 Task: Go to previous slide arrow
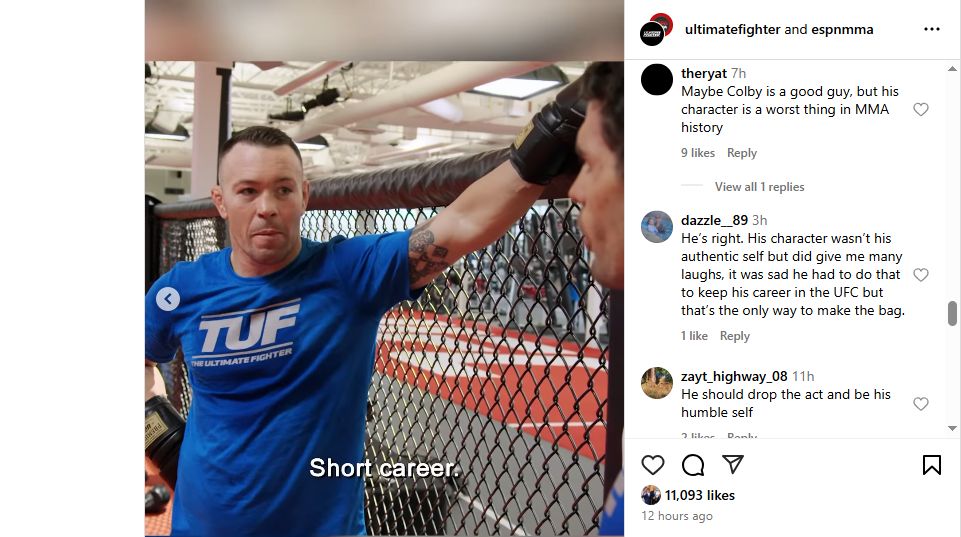coord(168,299)
